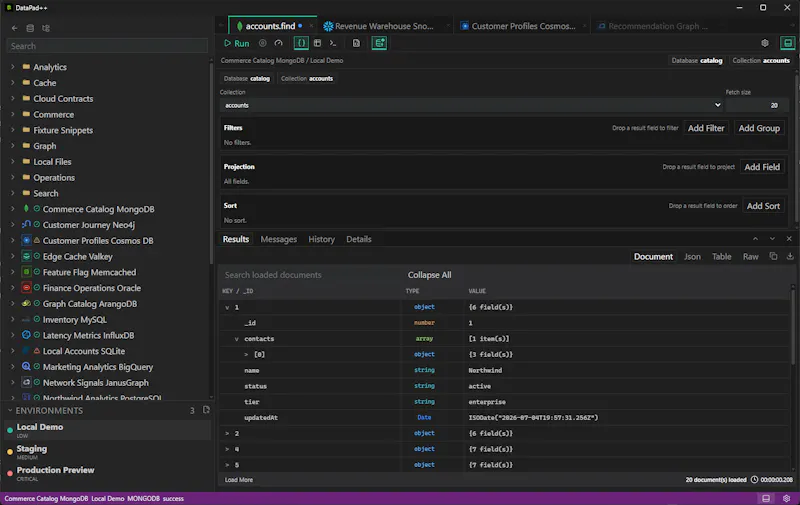The image size is (800, 505).
Task: Collapse the ENVIRONMENTS section
Action: click(x=10, y=411)
